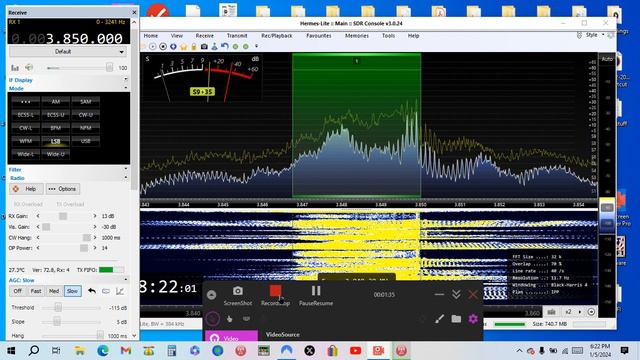Open the Receive menu tab
The image size is (640, 360).
[x=204, y=36]
